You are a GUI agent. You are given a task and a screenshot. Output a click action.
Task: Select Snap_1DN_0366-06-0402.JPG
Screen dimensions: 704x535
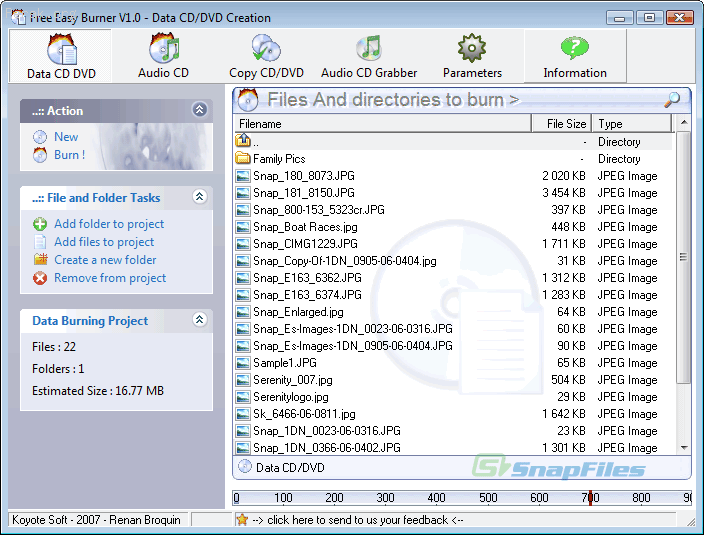pos(326,448)
